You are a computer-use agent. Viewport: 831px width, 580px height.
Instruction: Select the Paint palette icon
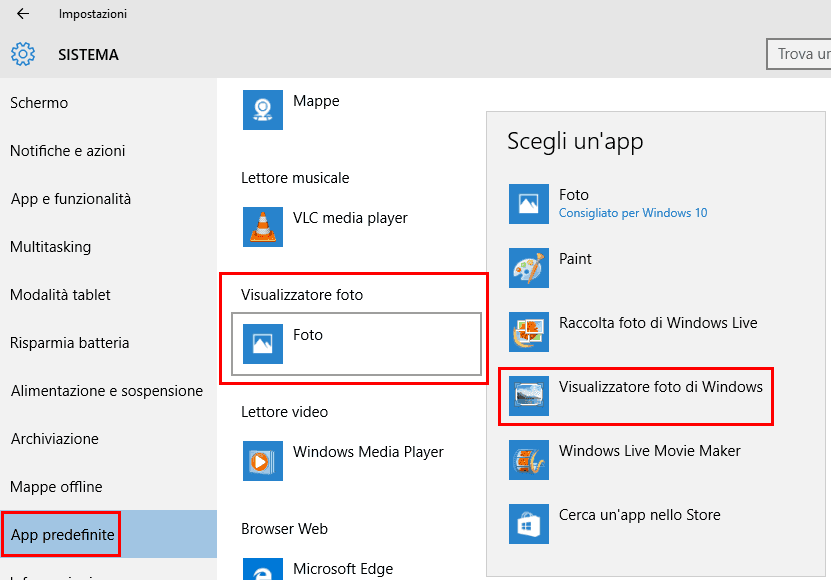529,268
